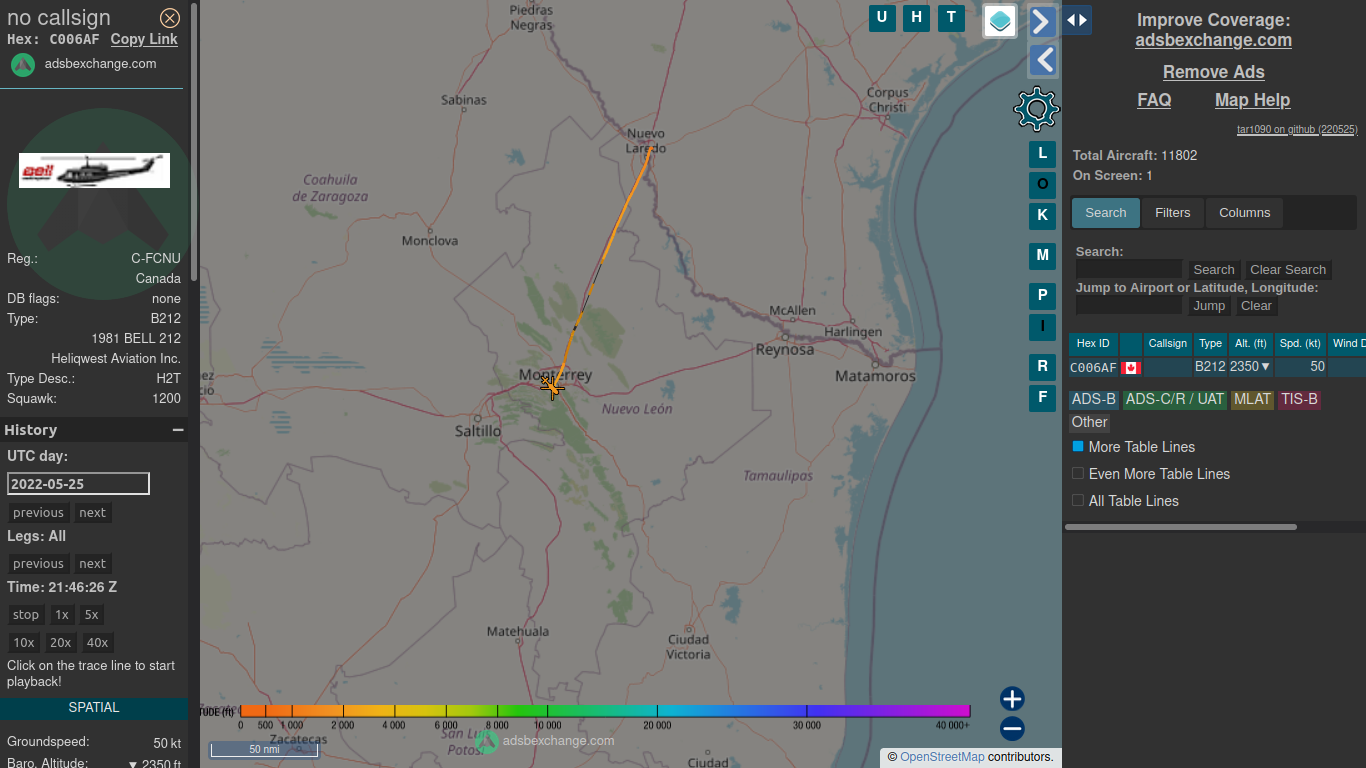Viewport: 1366px width, 768px height.
Task: Select the previous leg
Action: (x=38, y=564)
